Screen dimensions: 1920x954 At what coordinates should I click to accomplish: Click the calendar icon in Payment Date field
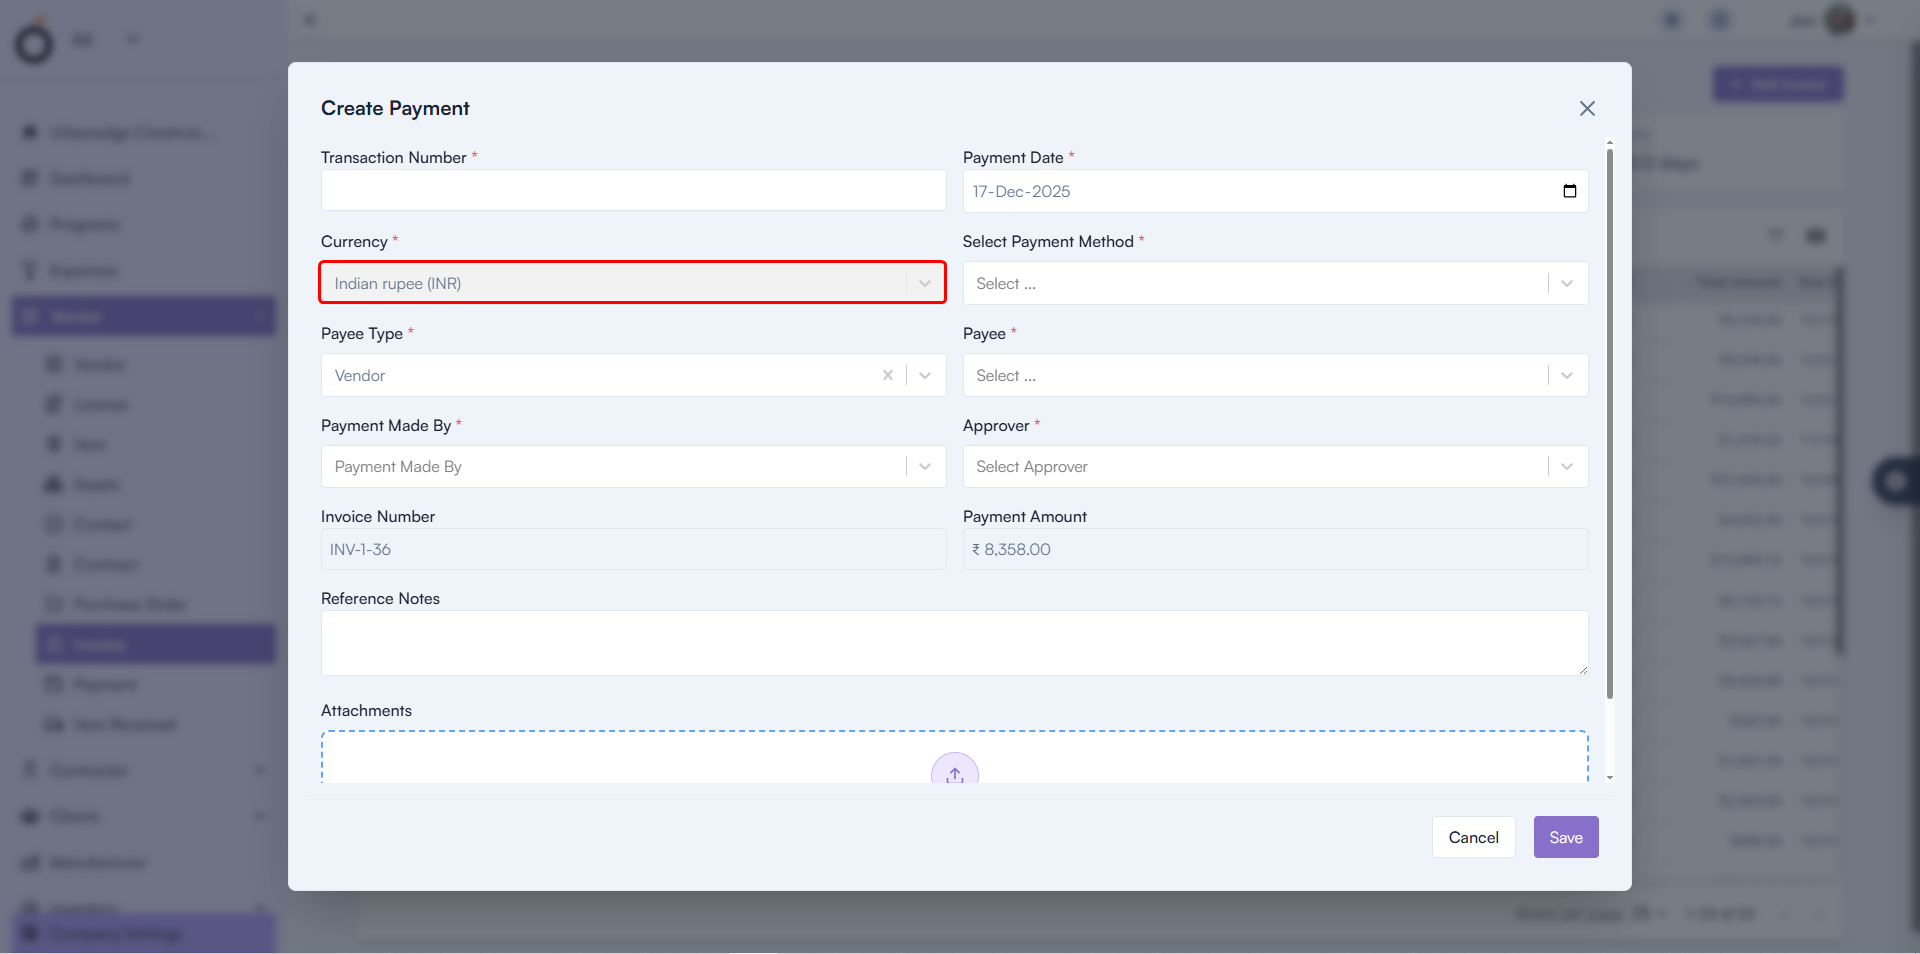pyautogui.click(x=1569, y=191)
